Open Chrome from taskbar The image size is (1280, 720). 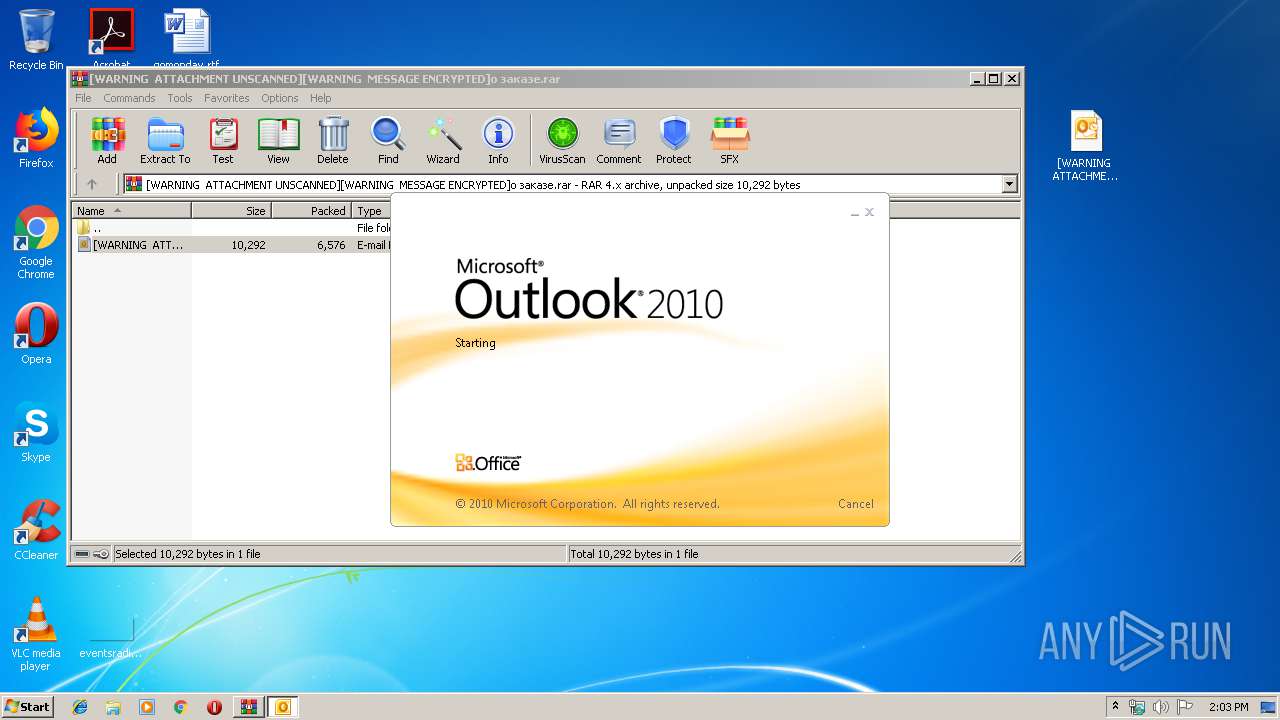(x=180, y=707)
